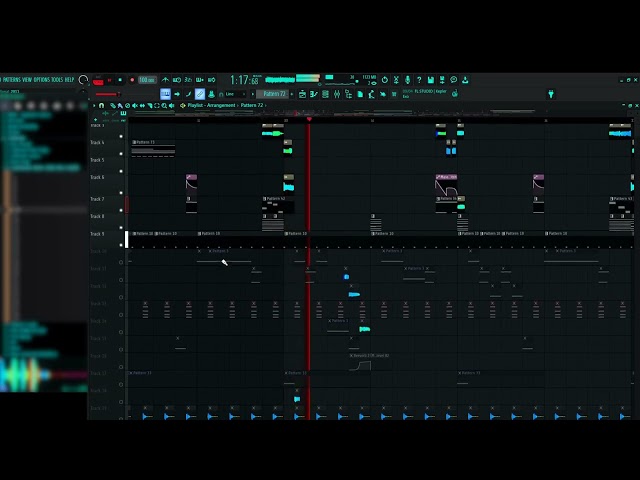Open the TOOLS menu
This screenshot has width=640, height=480.
point(57,80)
